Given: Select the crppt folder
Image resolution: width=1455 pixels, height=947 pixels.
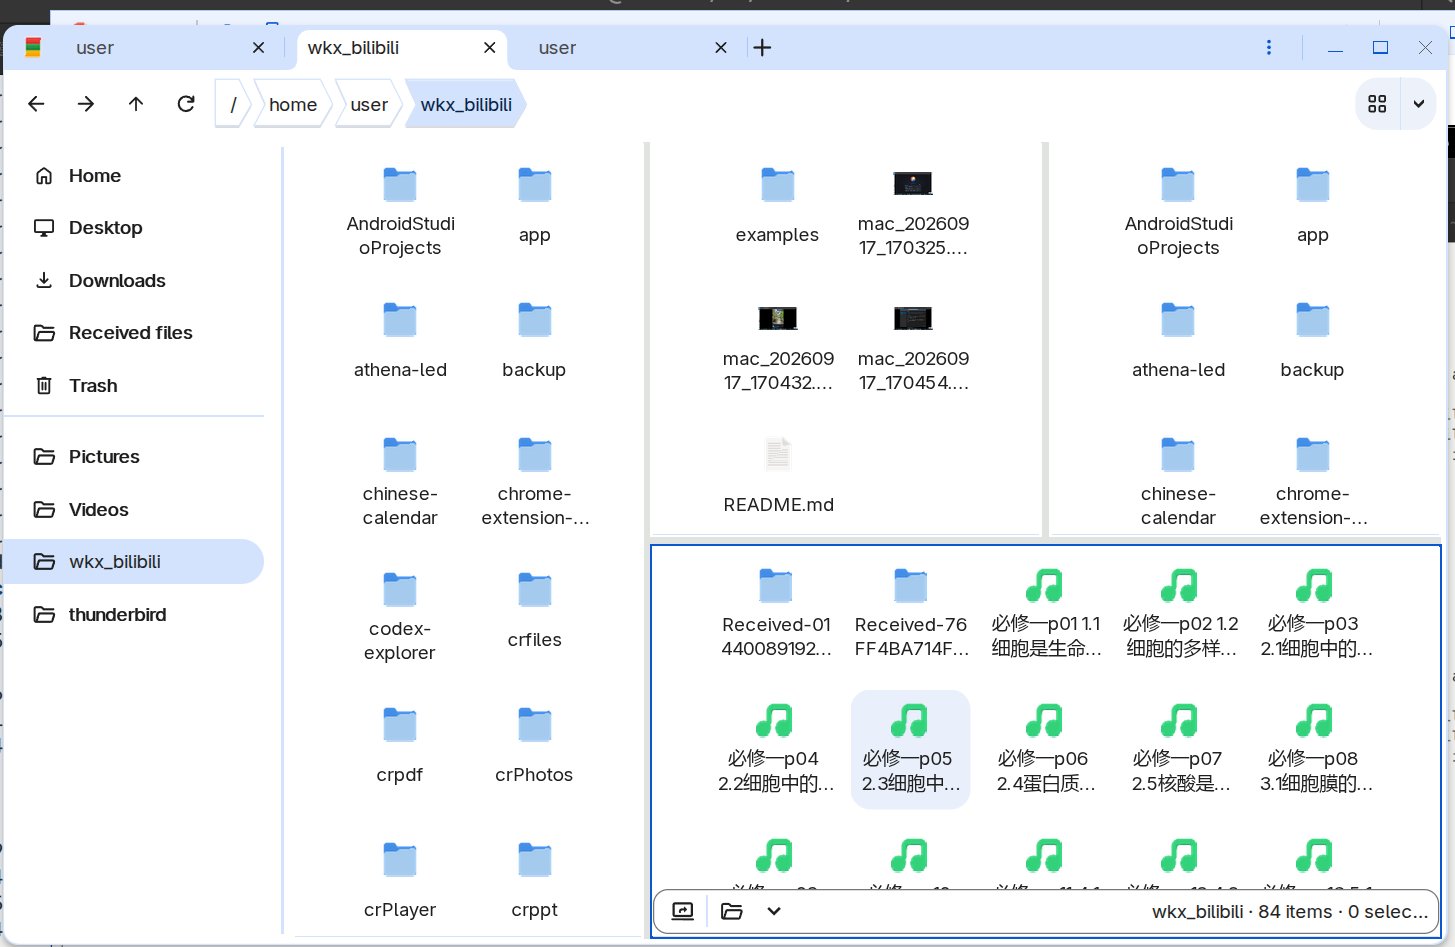Looking at the screenshot, I should (x=535, y=880).
